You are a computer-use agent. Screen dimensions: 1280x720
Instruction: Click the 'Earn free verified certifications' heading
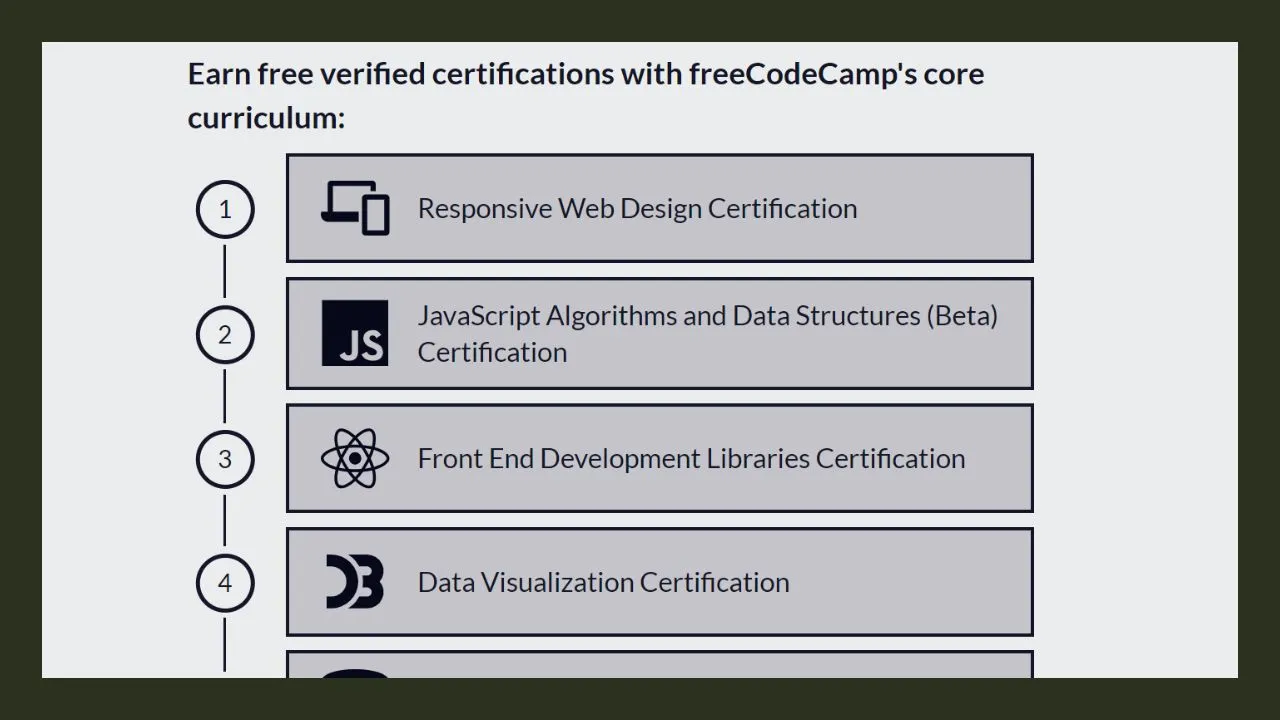[x=586, y=95]
